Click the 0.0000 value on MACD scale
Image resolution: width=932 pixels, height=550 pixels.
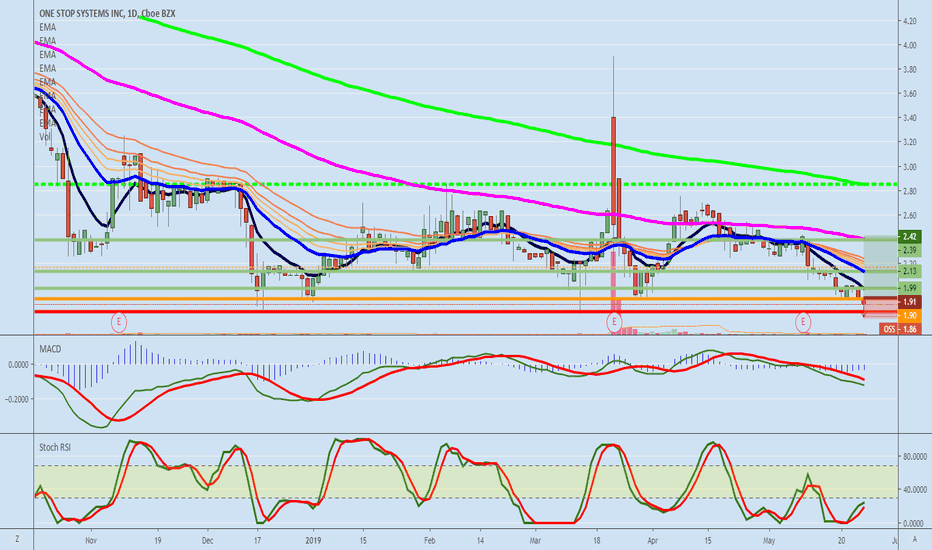pyautogui.click(x=18, y=364)
